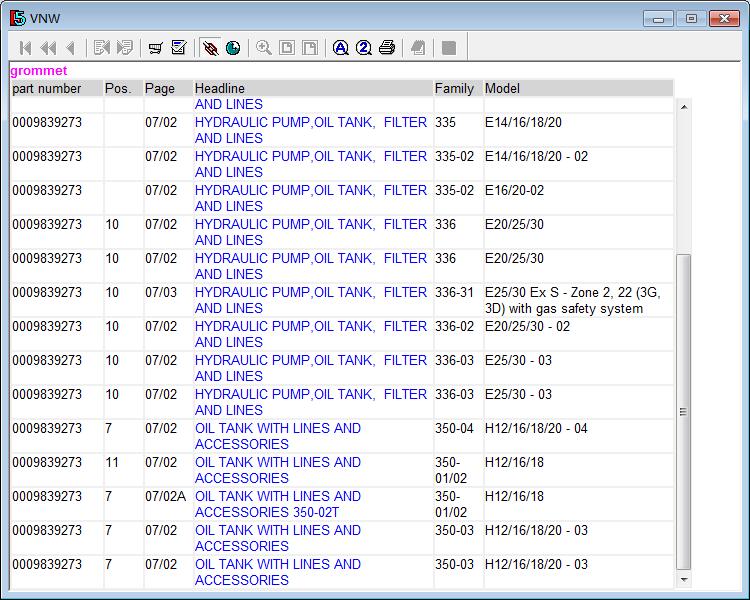The height and width of the screenshot is (600, 750).
Task: Click previous document page icon with left arrow
Action: [102, 48]
